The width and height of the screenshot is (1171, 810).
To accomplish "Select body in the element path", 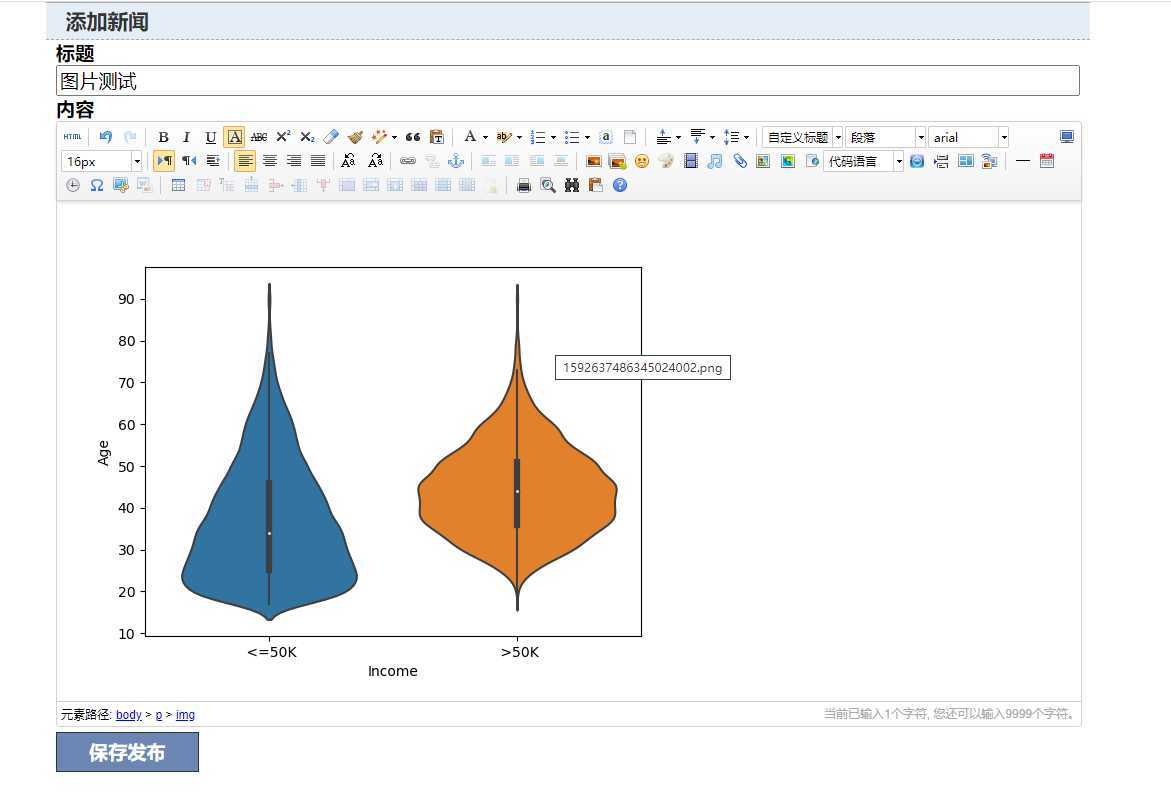I will [x=128, y=714].
